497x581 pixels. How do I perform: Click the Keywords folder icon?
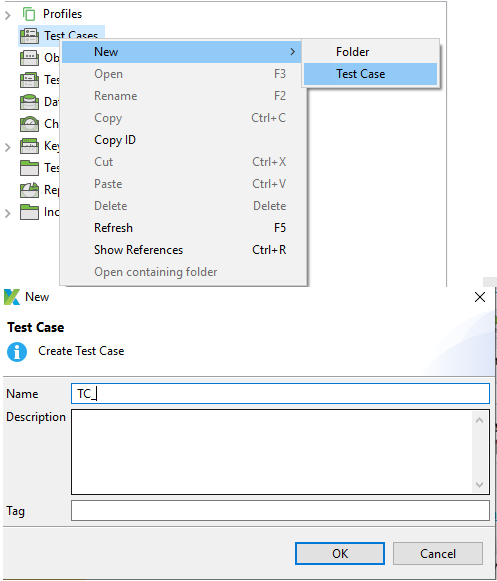coord(29,146)
